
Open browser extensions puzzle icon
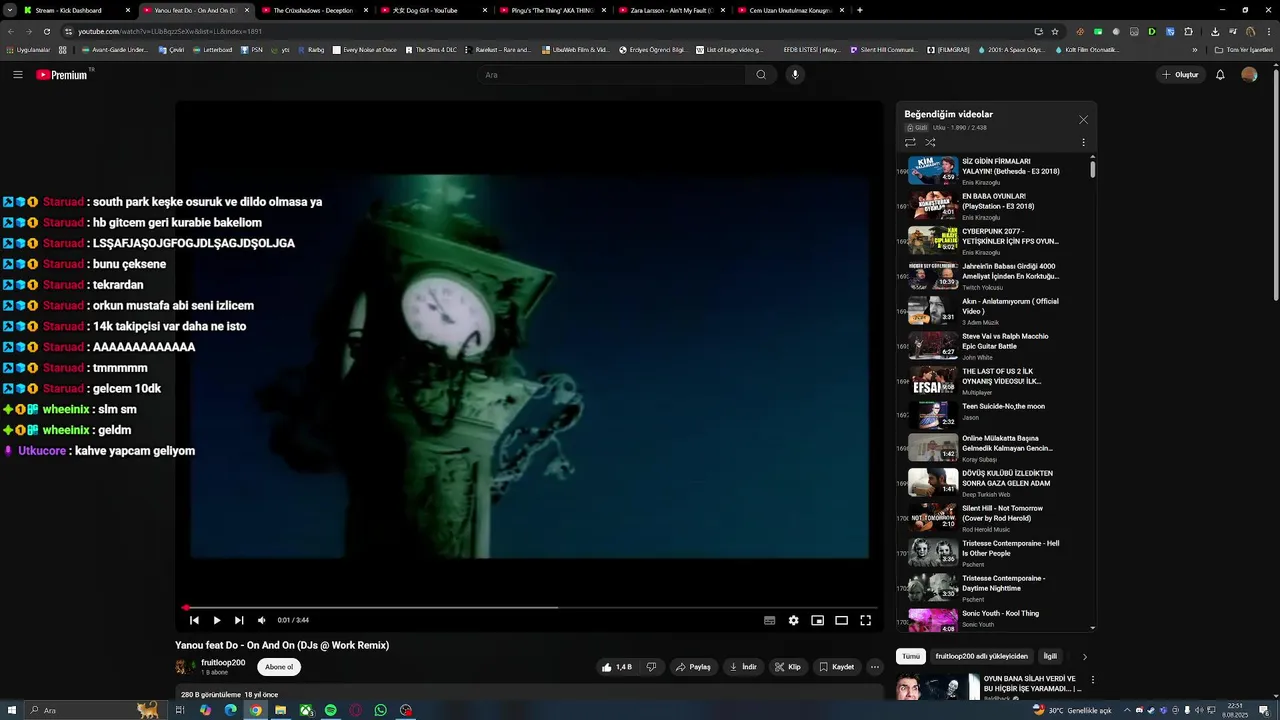click(1188, 31)
